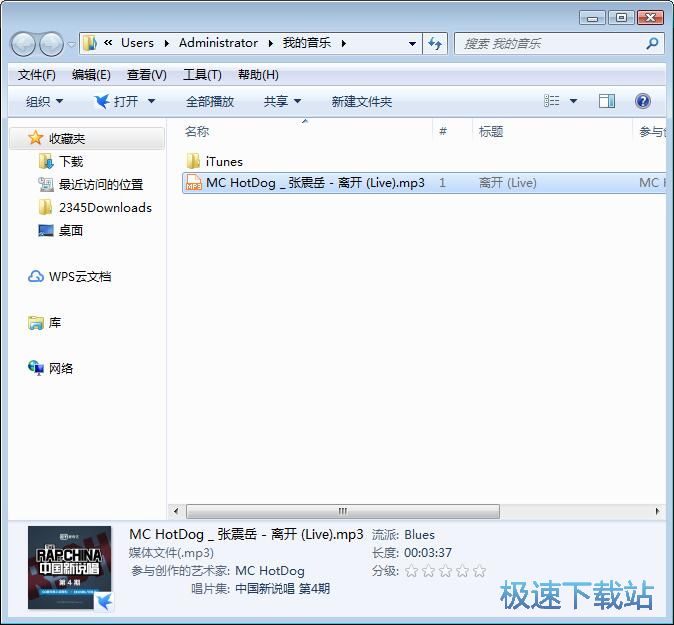Refresh the folder with the refresh icon

[435, 43]
